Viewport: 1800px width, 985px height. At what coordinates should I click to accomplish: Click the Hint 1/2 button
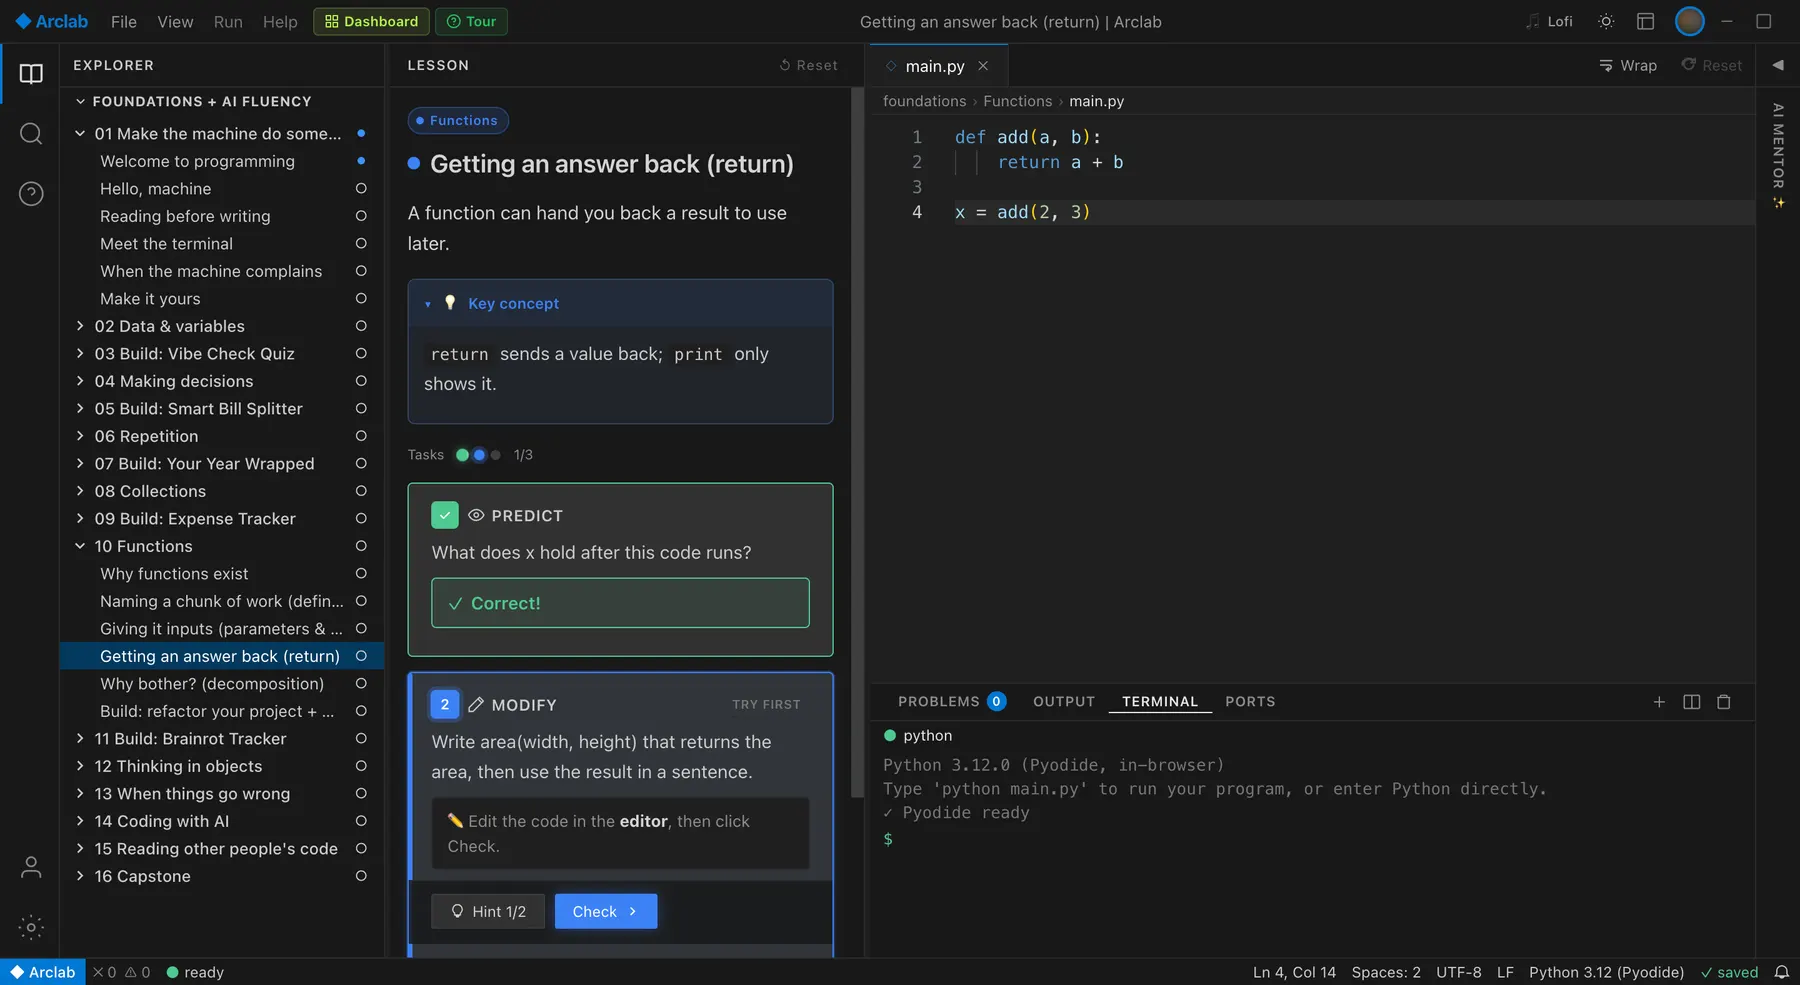pos(488,911)
